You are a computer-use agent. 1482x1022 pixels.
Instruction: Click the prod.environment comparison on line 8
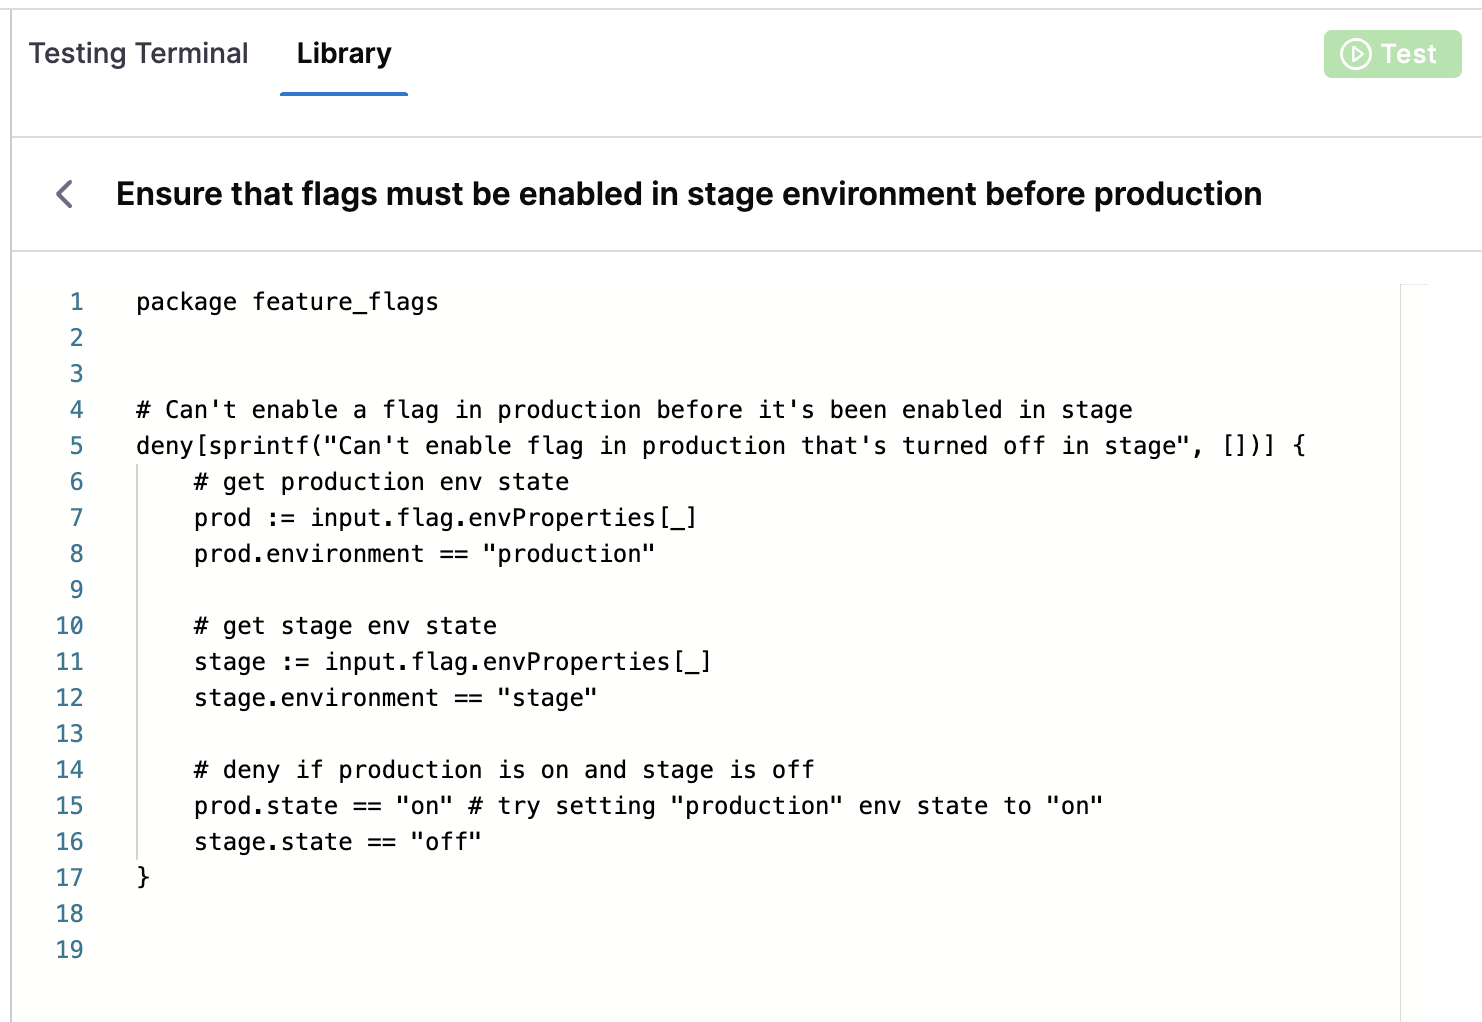[422, 553]
